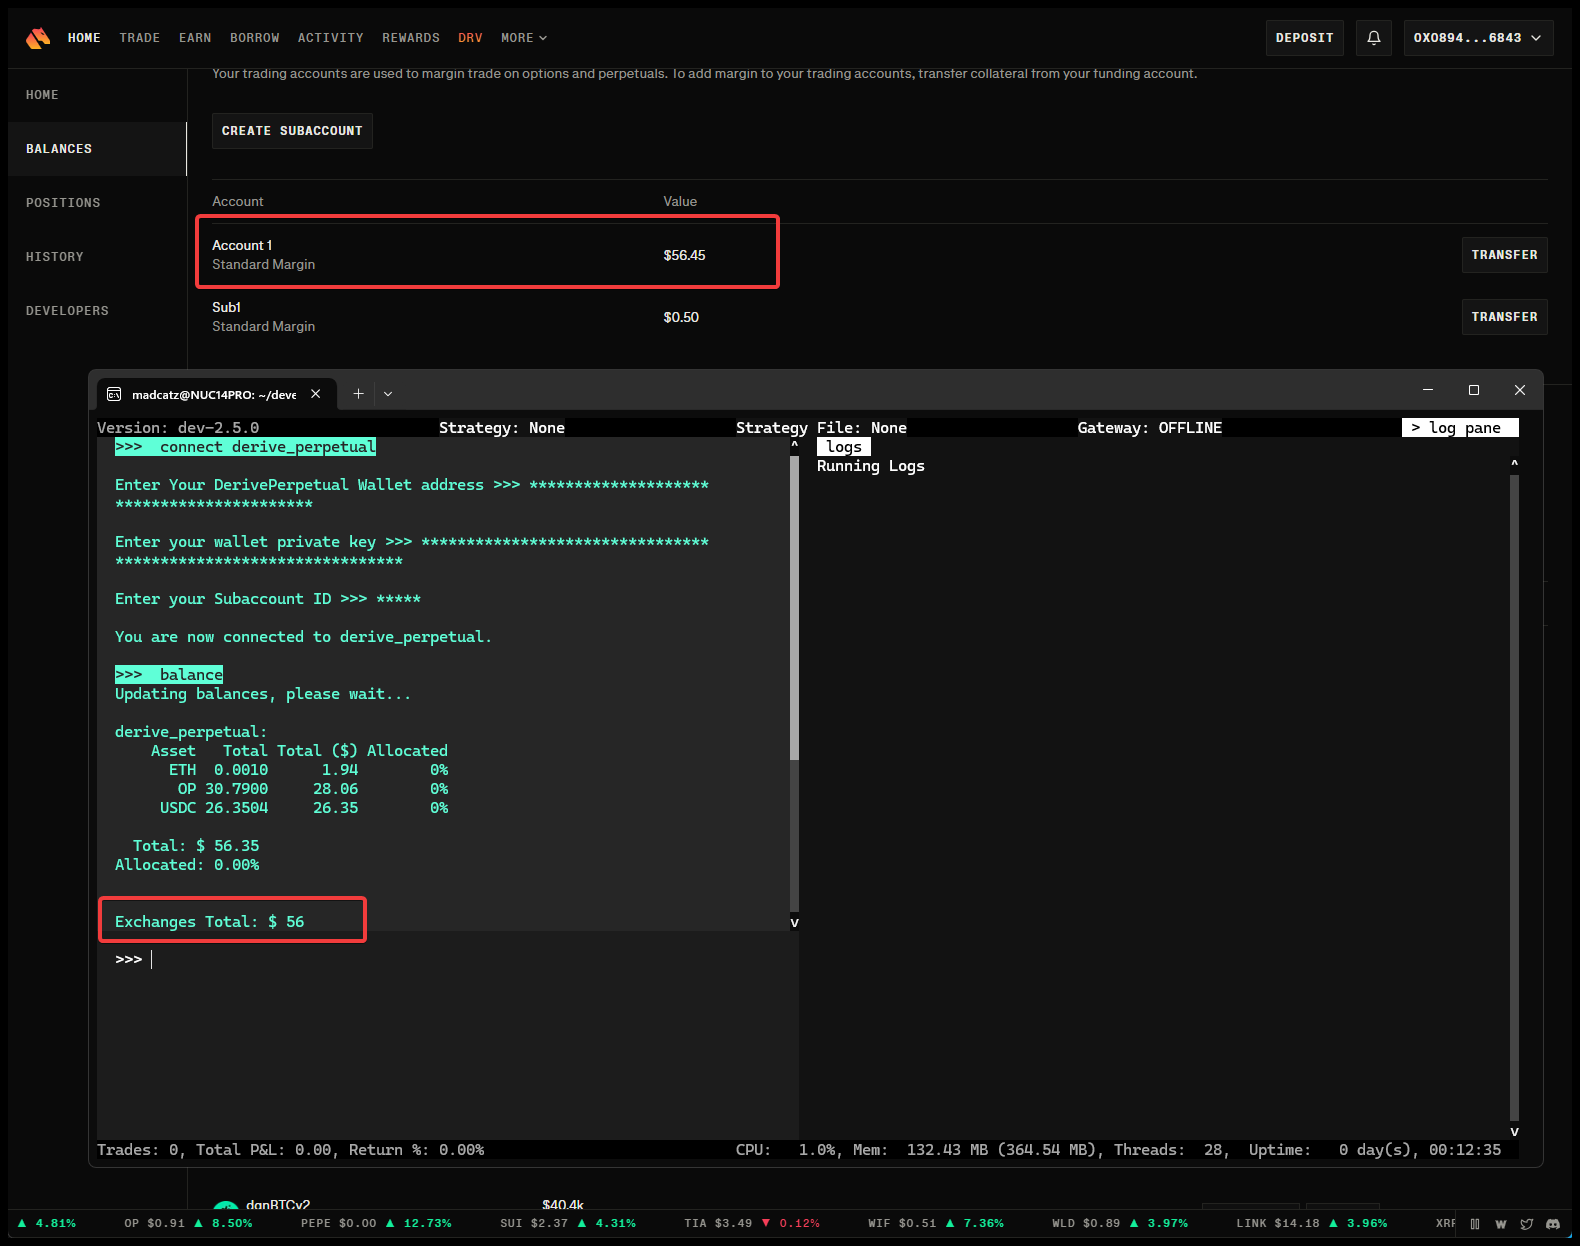The height and width of the screenshot is (1246, 1580).
Task: Open a new terminal tab with plus
Action: 358,394
